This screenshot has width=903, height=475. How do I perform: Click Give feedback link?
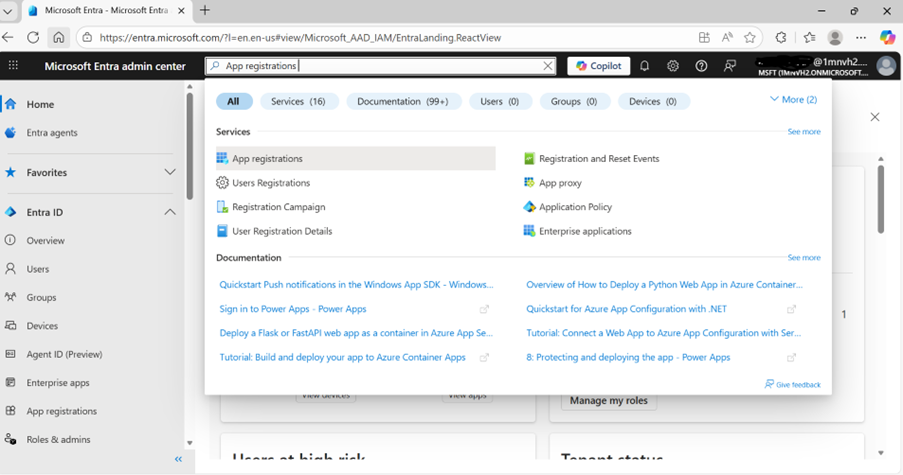tap(792, 384)
